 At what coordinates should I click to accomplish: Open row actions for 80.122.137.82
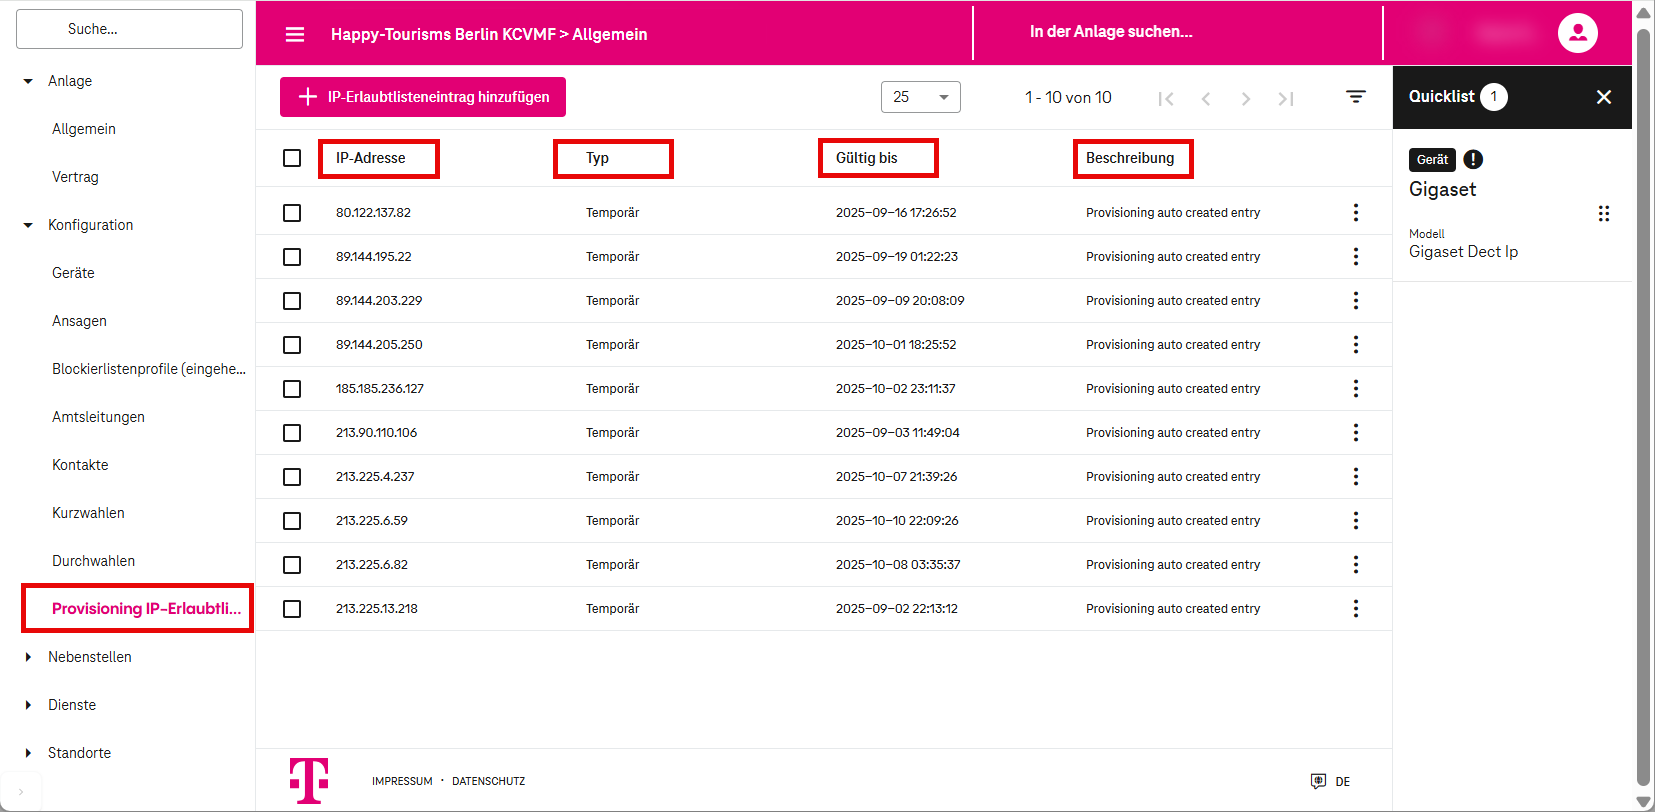(x=1355, y=212)
